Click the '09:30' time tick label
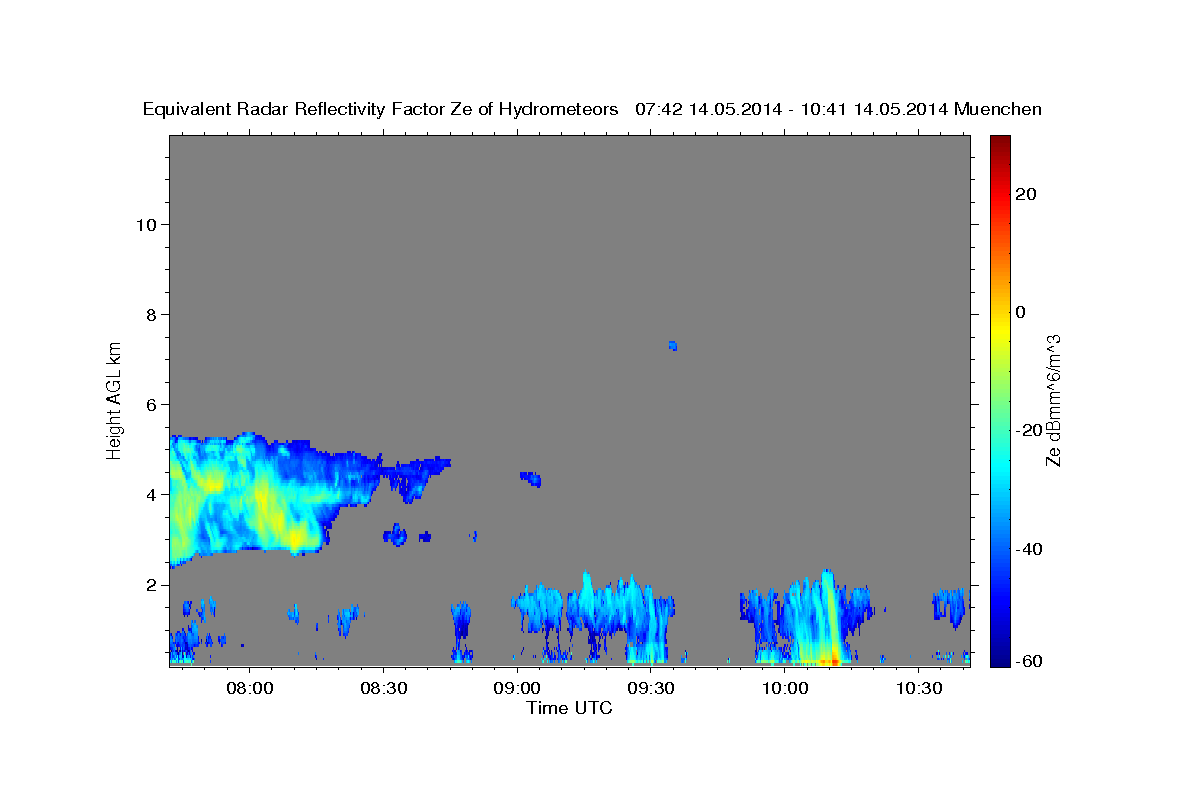Viewport: 1200px width, 800px height. coord(651,689)
